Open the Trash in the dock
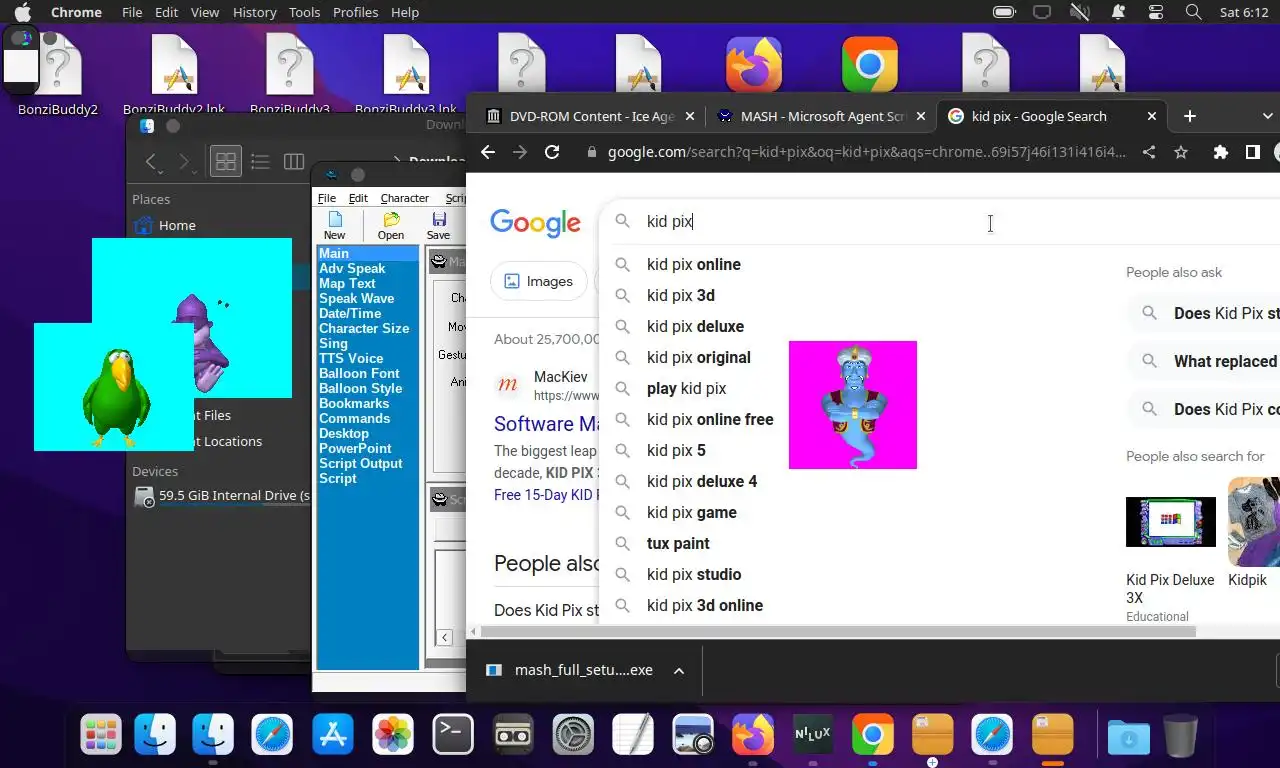The height and width of the screenshot is (768, 1280). (1180, 735)
